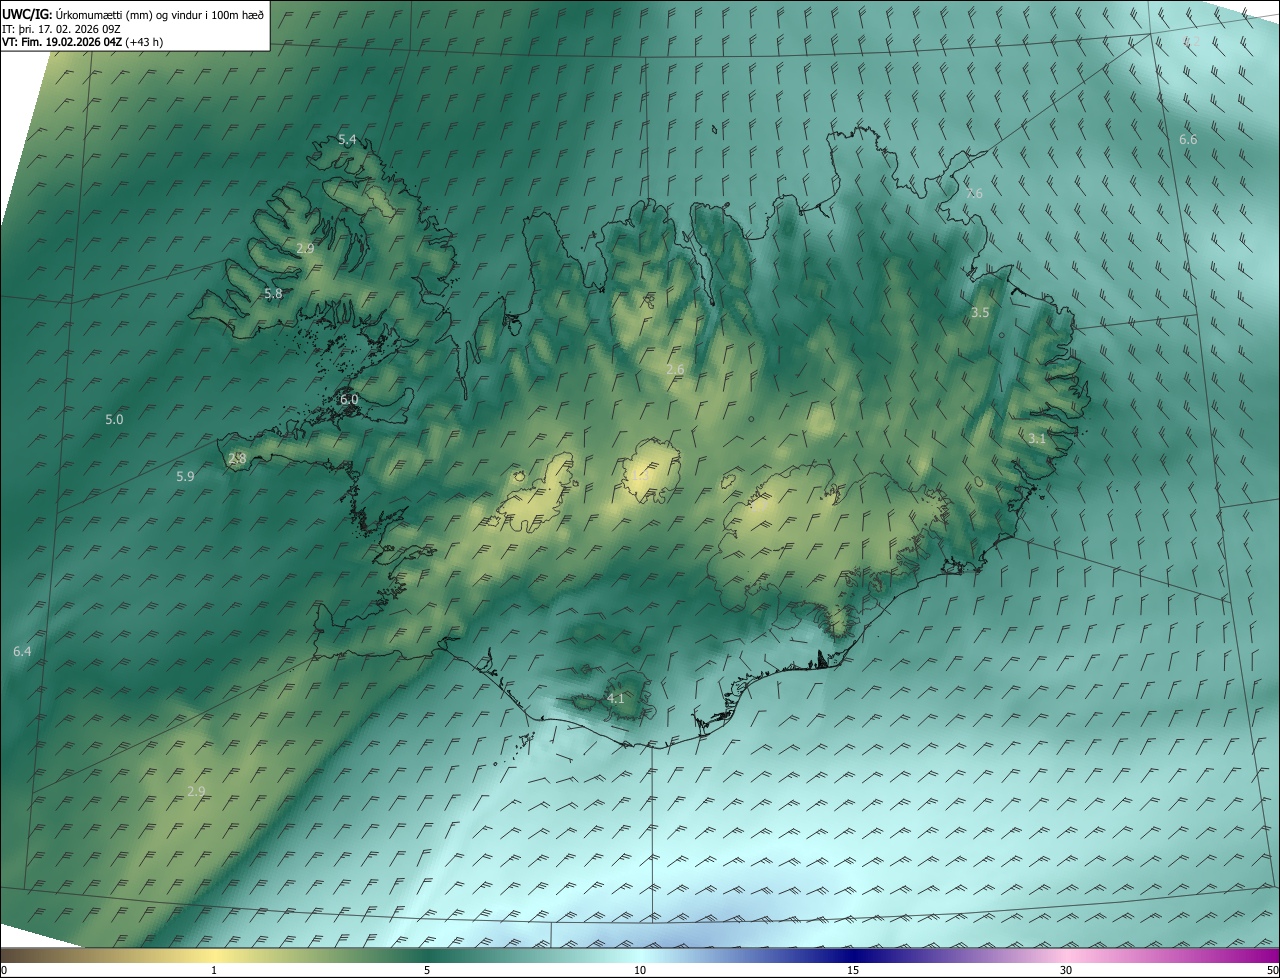Click the "5.9" value label
The height and width of the screenshot is (978, 1280).
(x=185, y=477)
